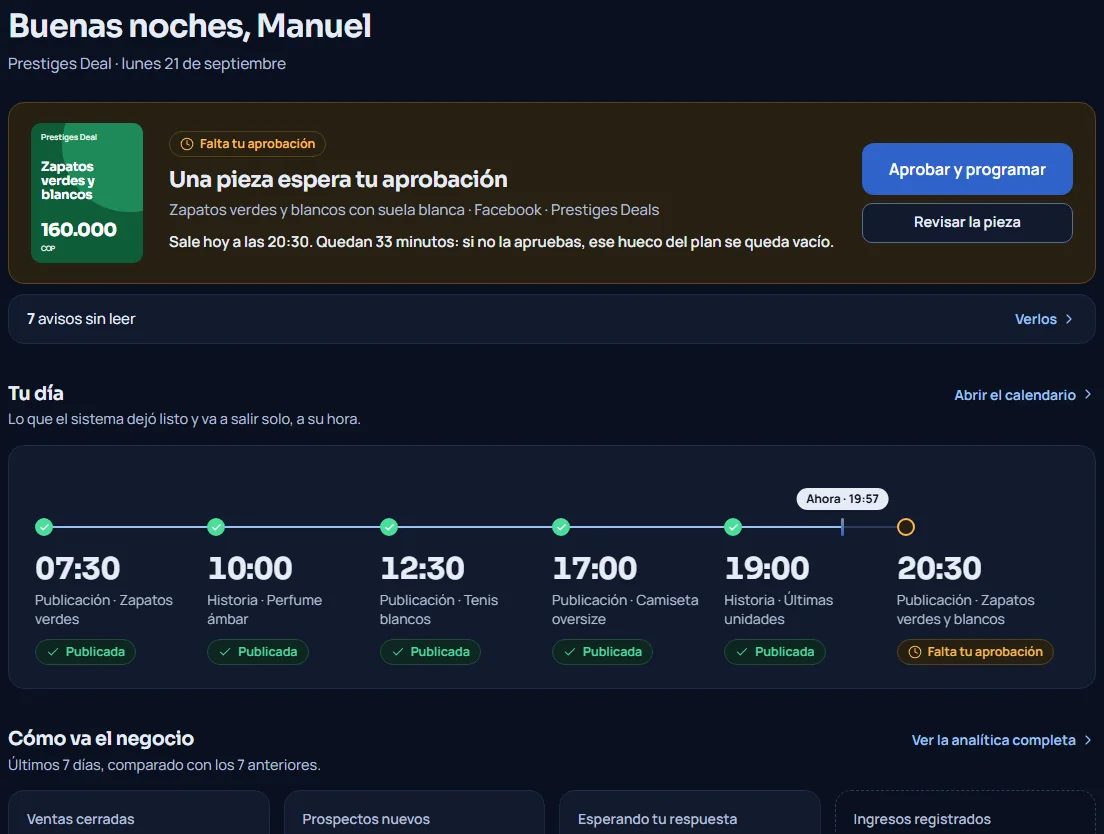Open the Prospectos nuevos card
1104x834 pixels.
pos(414,812)
